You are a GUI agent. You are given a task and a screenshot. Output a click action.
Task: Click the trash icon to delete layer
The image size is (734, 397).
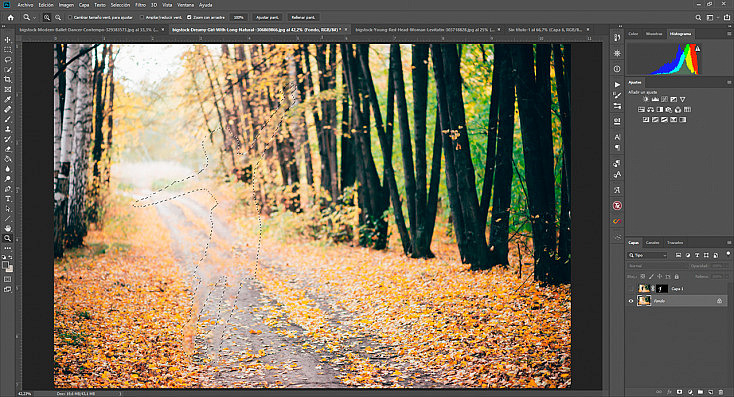point(721,392)
